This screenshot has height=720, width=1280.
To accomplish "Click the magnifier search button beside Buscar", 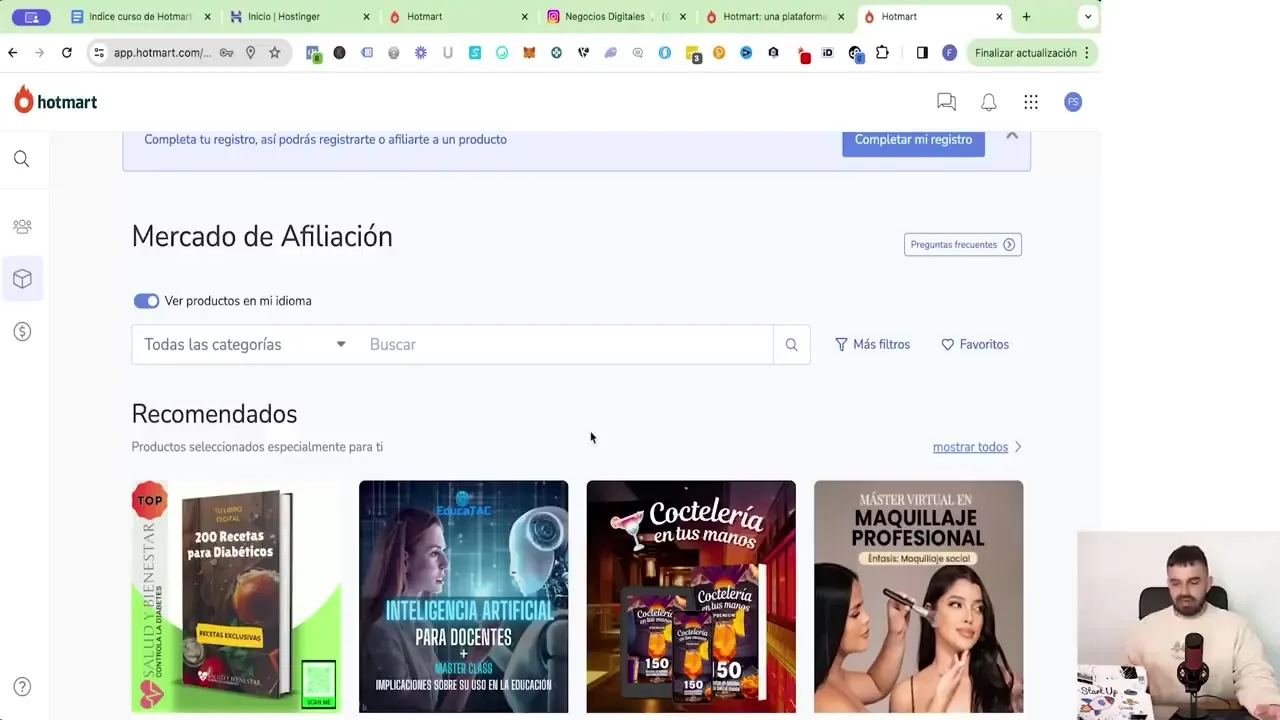I will tap(791, 345).
